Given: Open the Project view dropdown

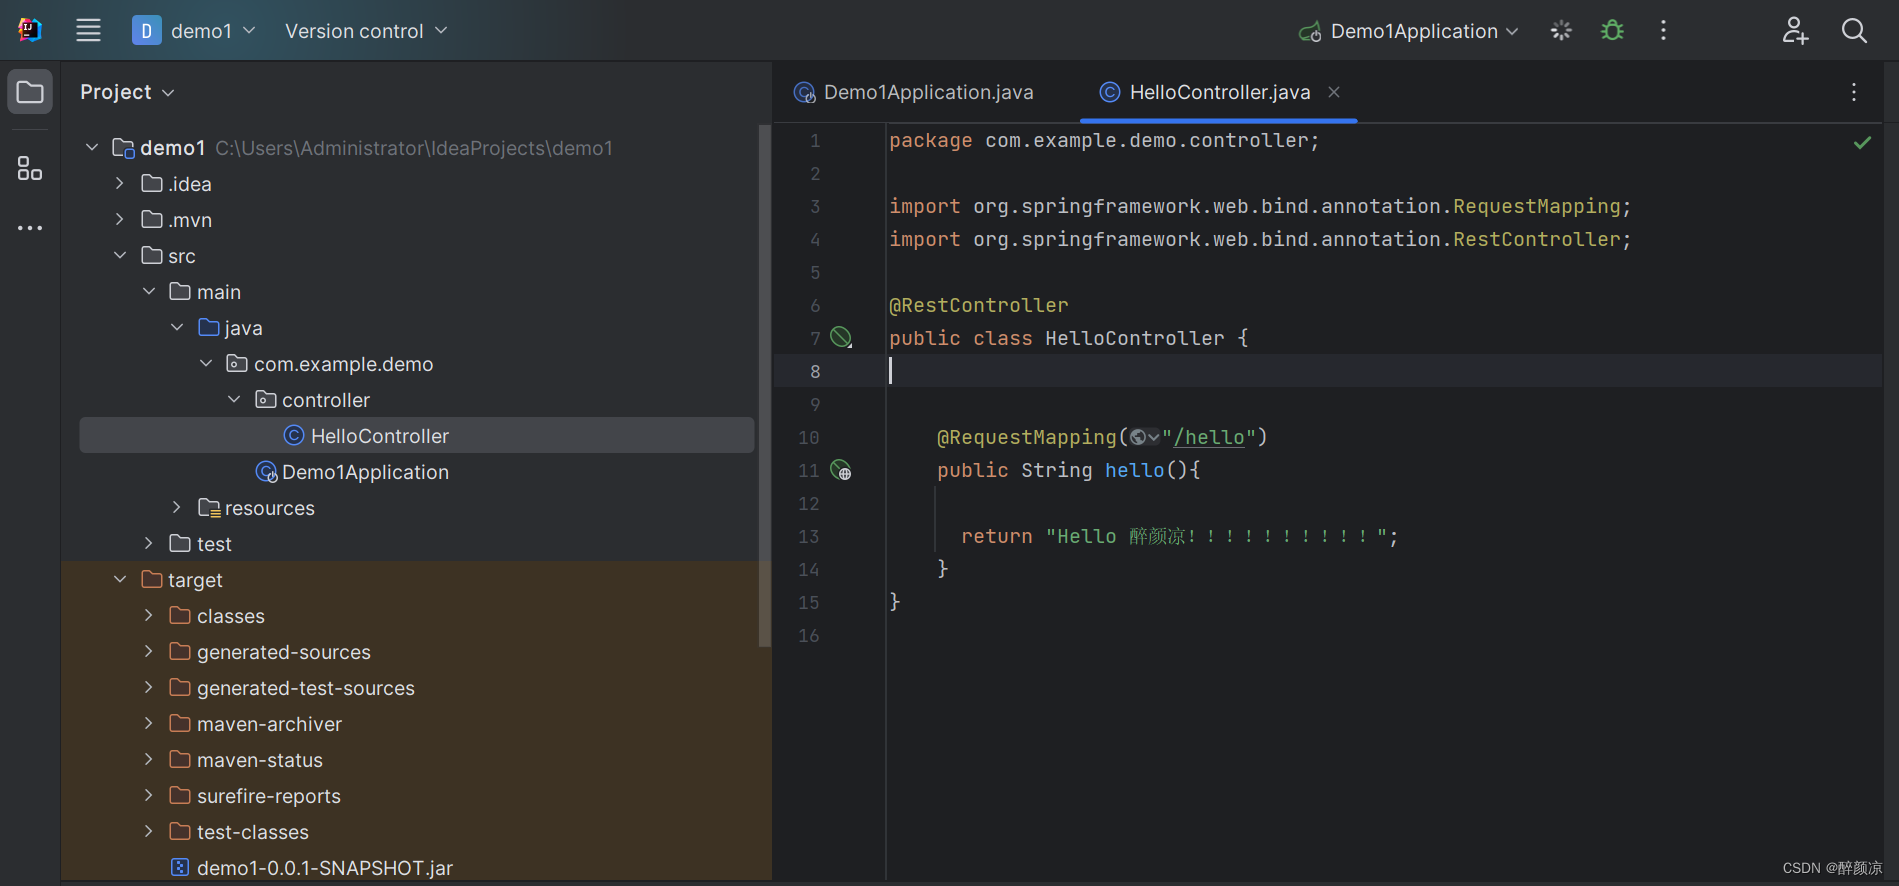Looking at the screenshot, I should point(127,92).
